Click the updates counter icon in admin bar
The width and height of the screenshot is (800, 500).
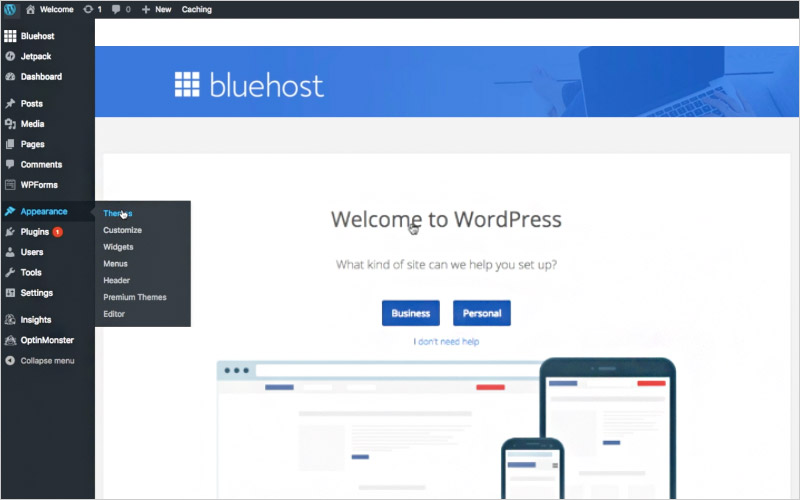point(90,9)
